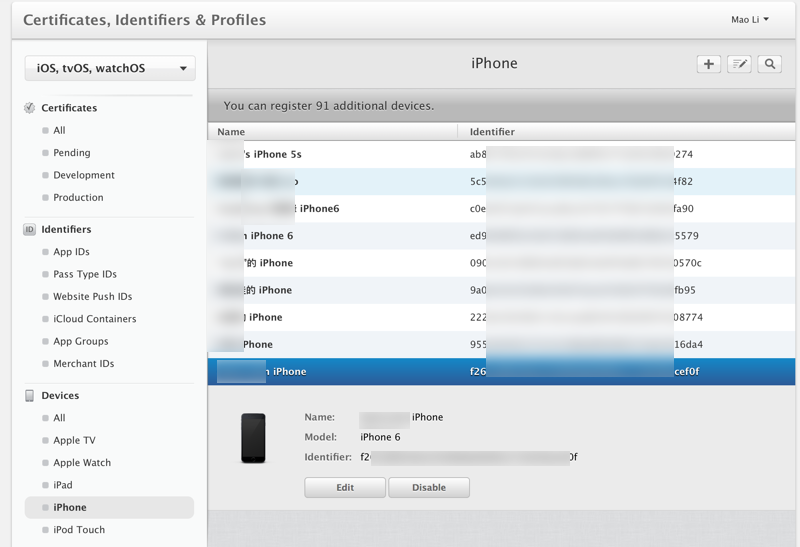Click the Identifiers ID icon
Viewport: 800px width, 547px height.
click(x=30, y=230)
